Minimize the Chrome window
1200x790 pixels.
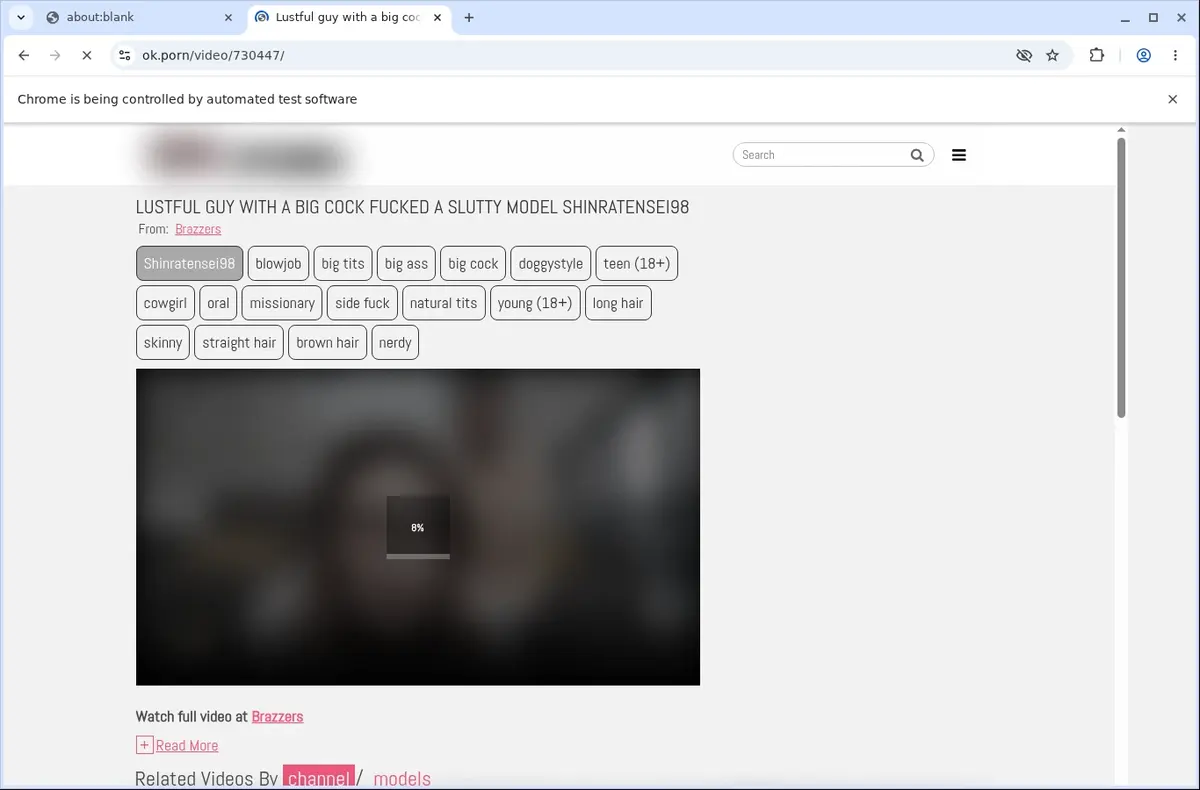coord(1126,17)
